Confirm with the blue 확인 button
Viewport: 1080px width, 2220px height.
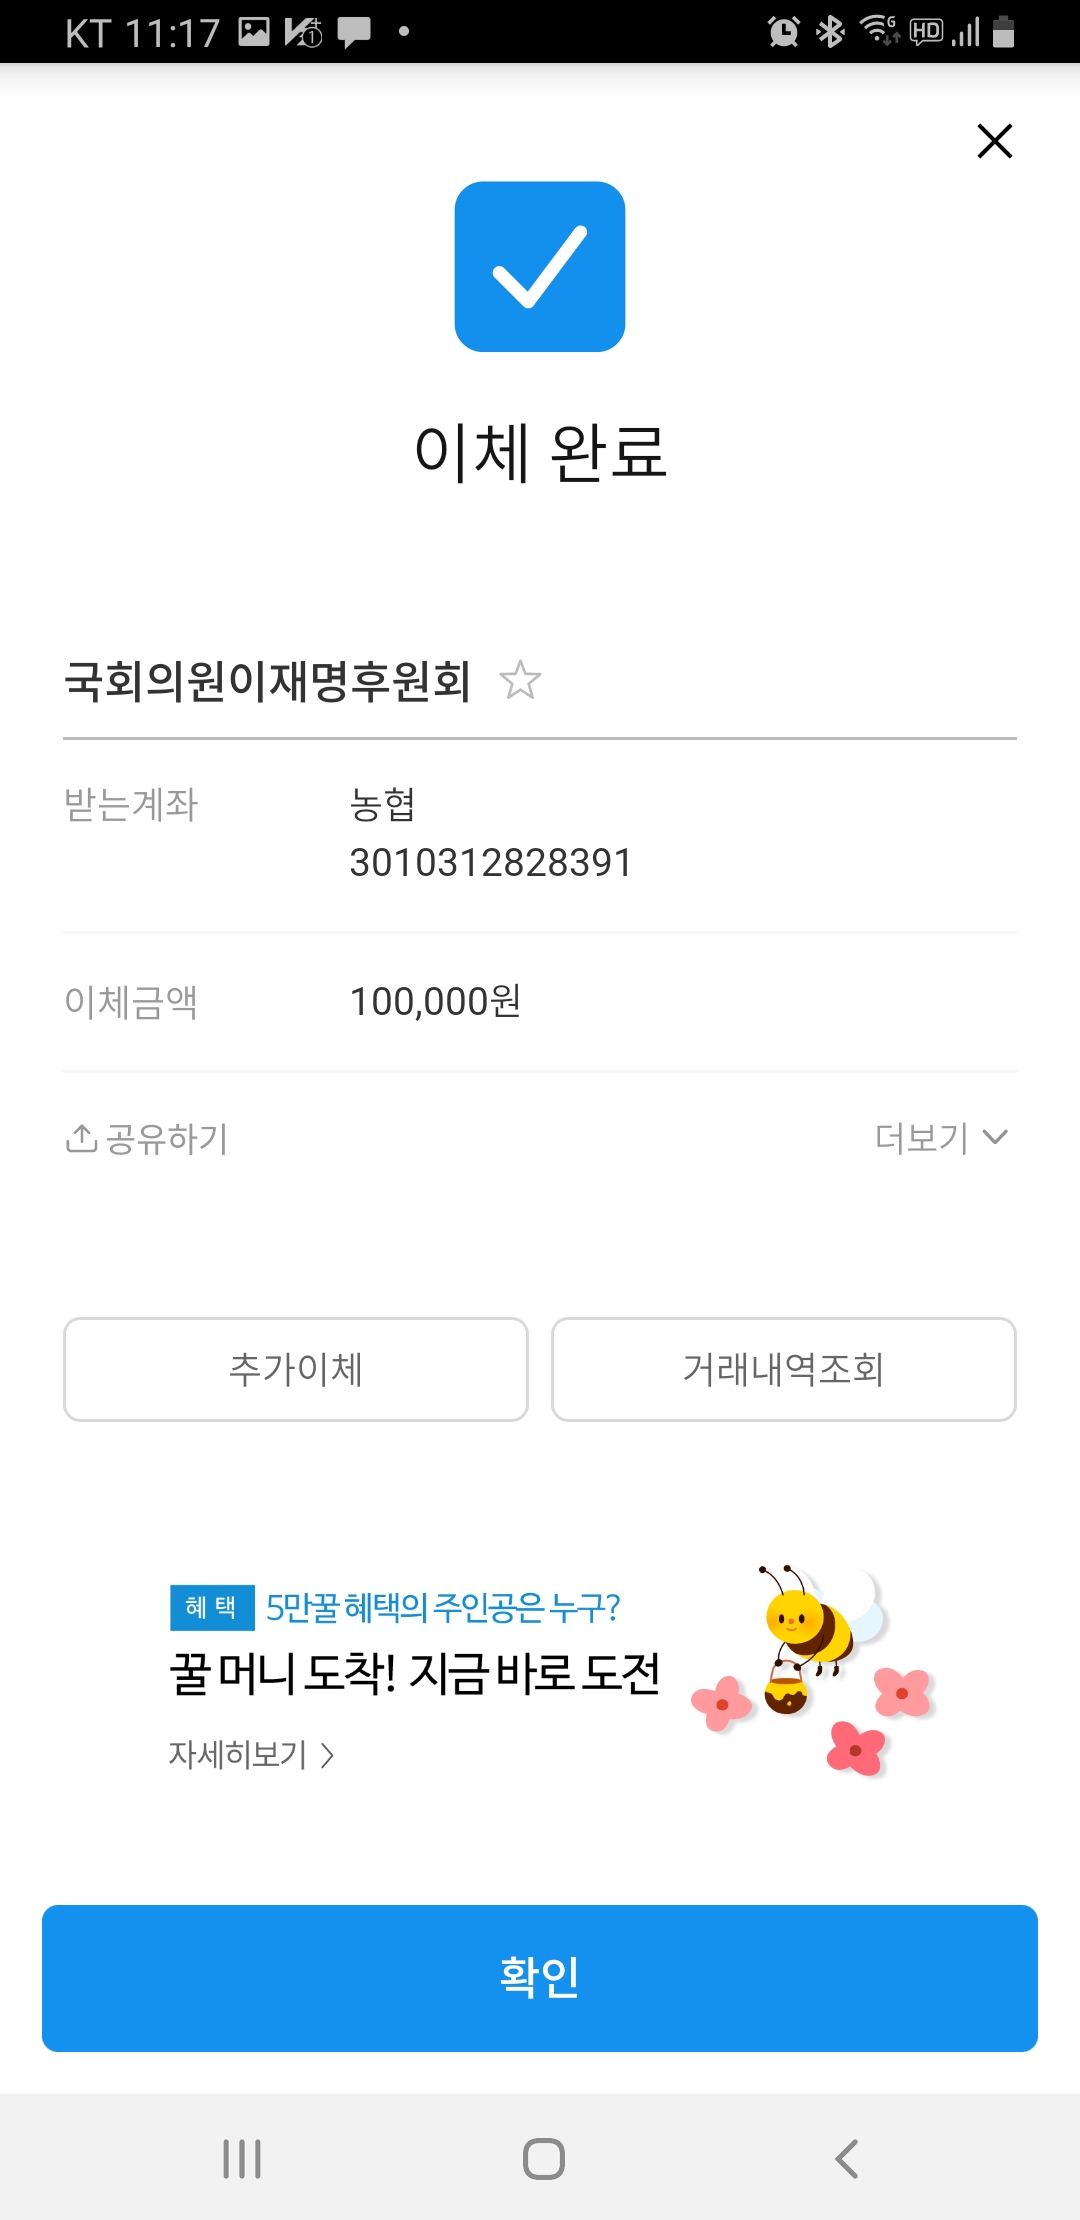coord(540,1978)
